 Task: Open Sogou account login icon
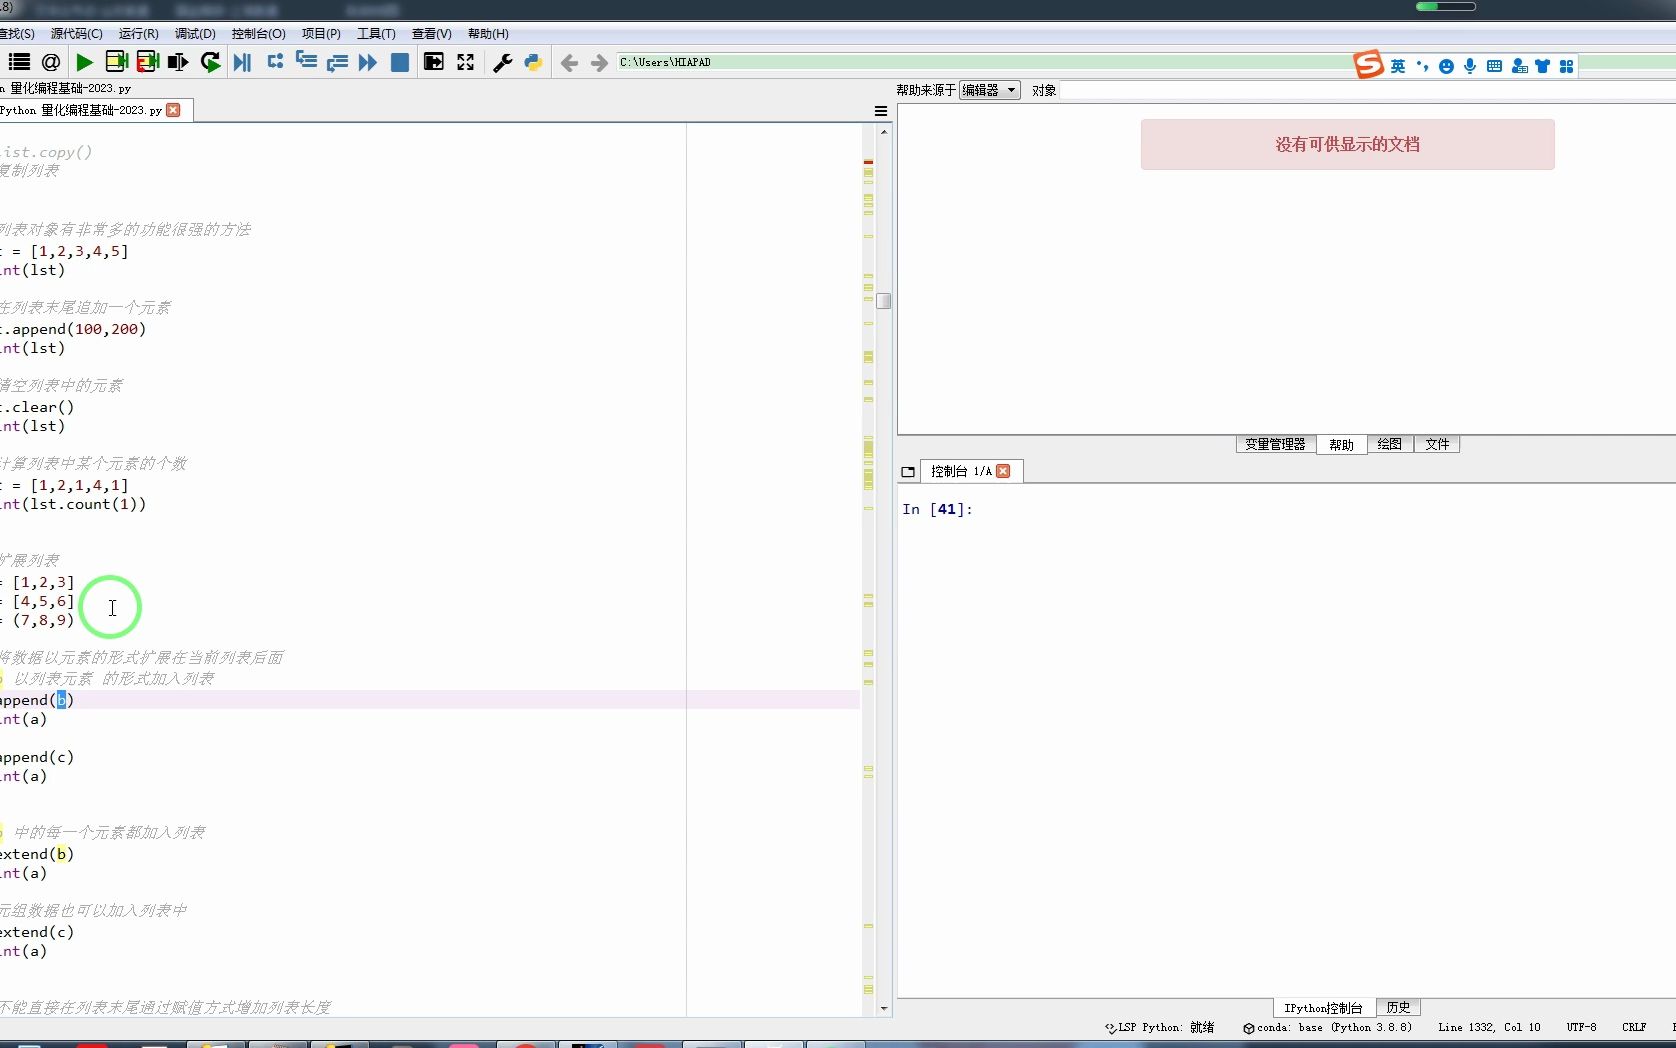coord(1519,66)
